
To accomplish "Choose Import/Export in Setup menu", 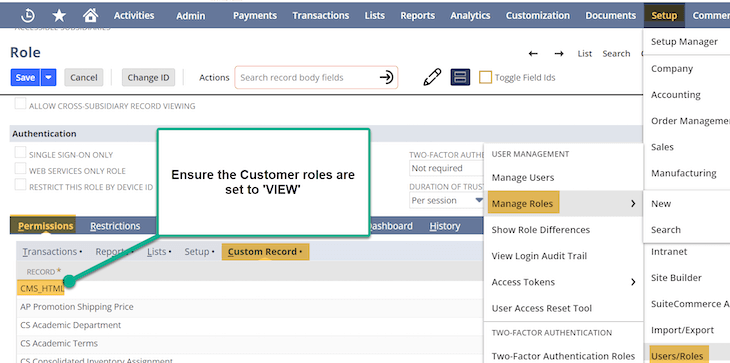I will pos(682,330).
